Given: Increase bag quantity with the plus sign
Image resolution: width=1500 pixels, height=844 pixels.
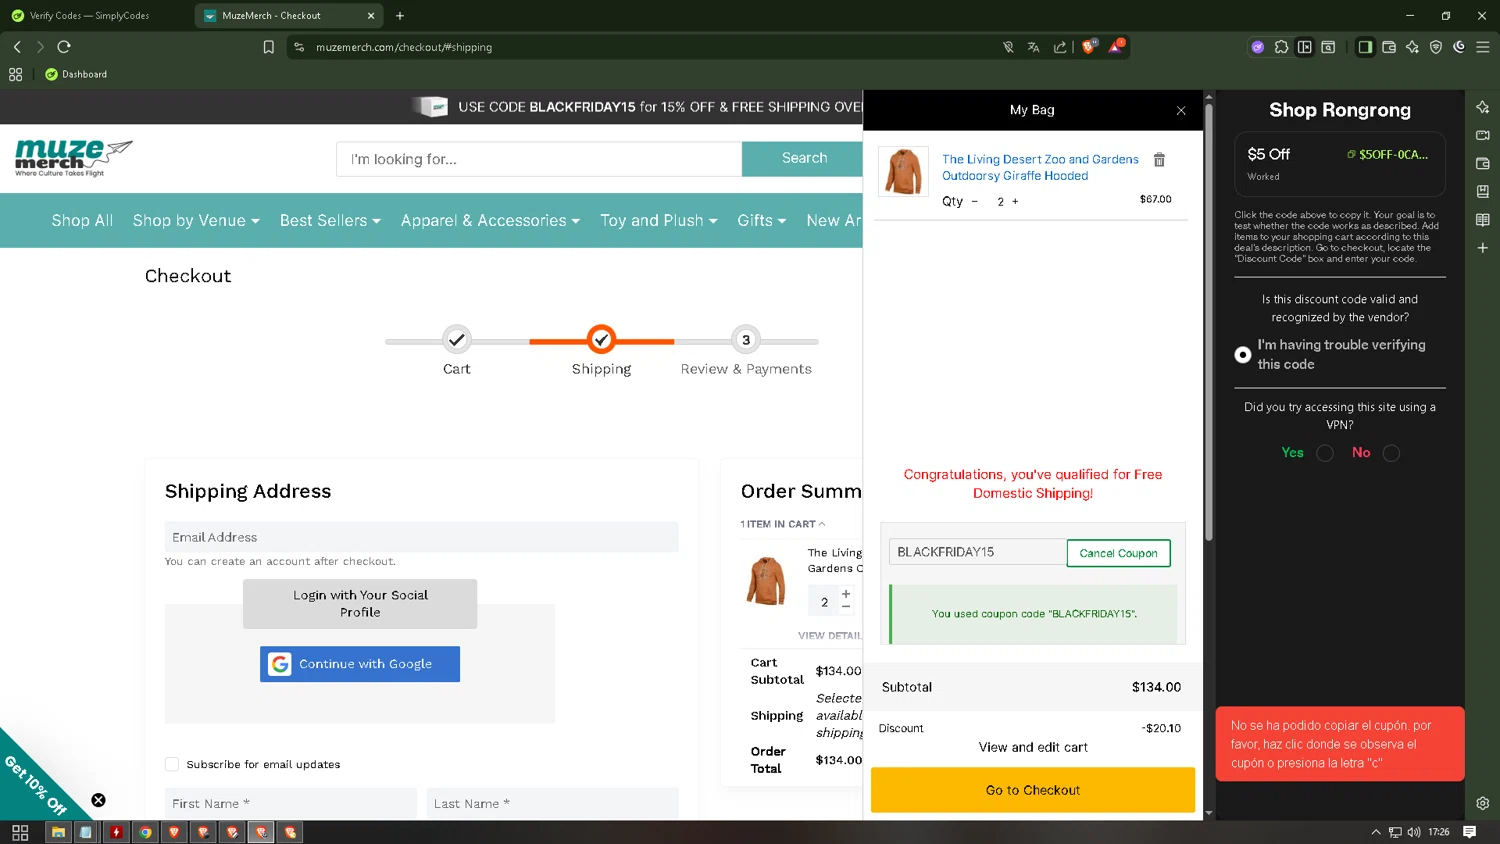Looking at the screenshot, I should tap(1015, 201).
